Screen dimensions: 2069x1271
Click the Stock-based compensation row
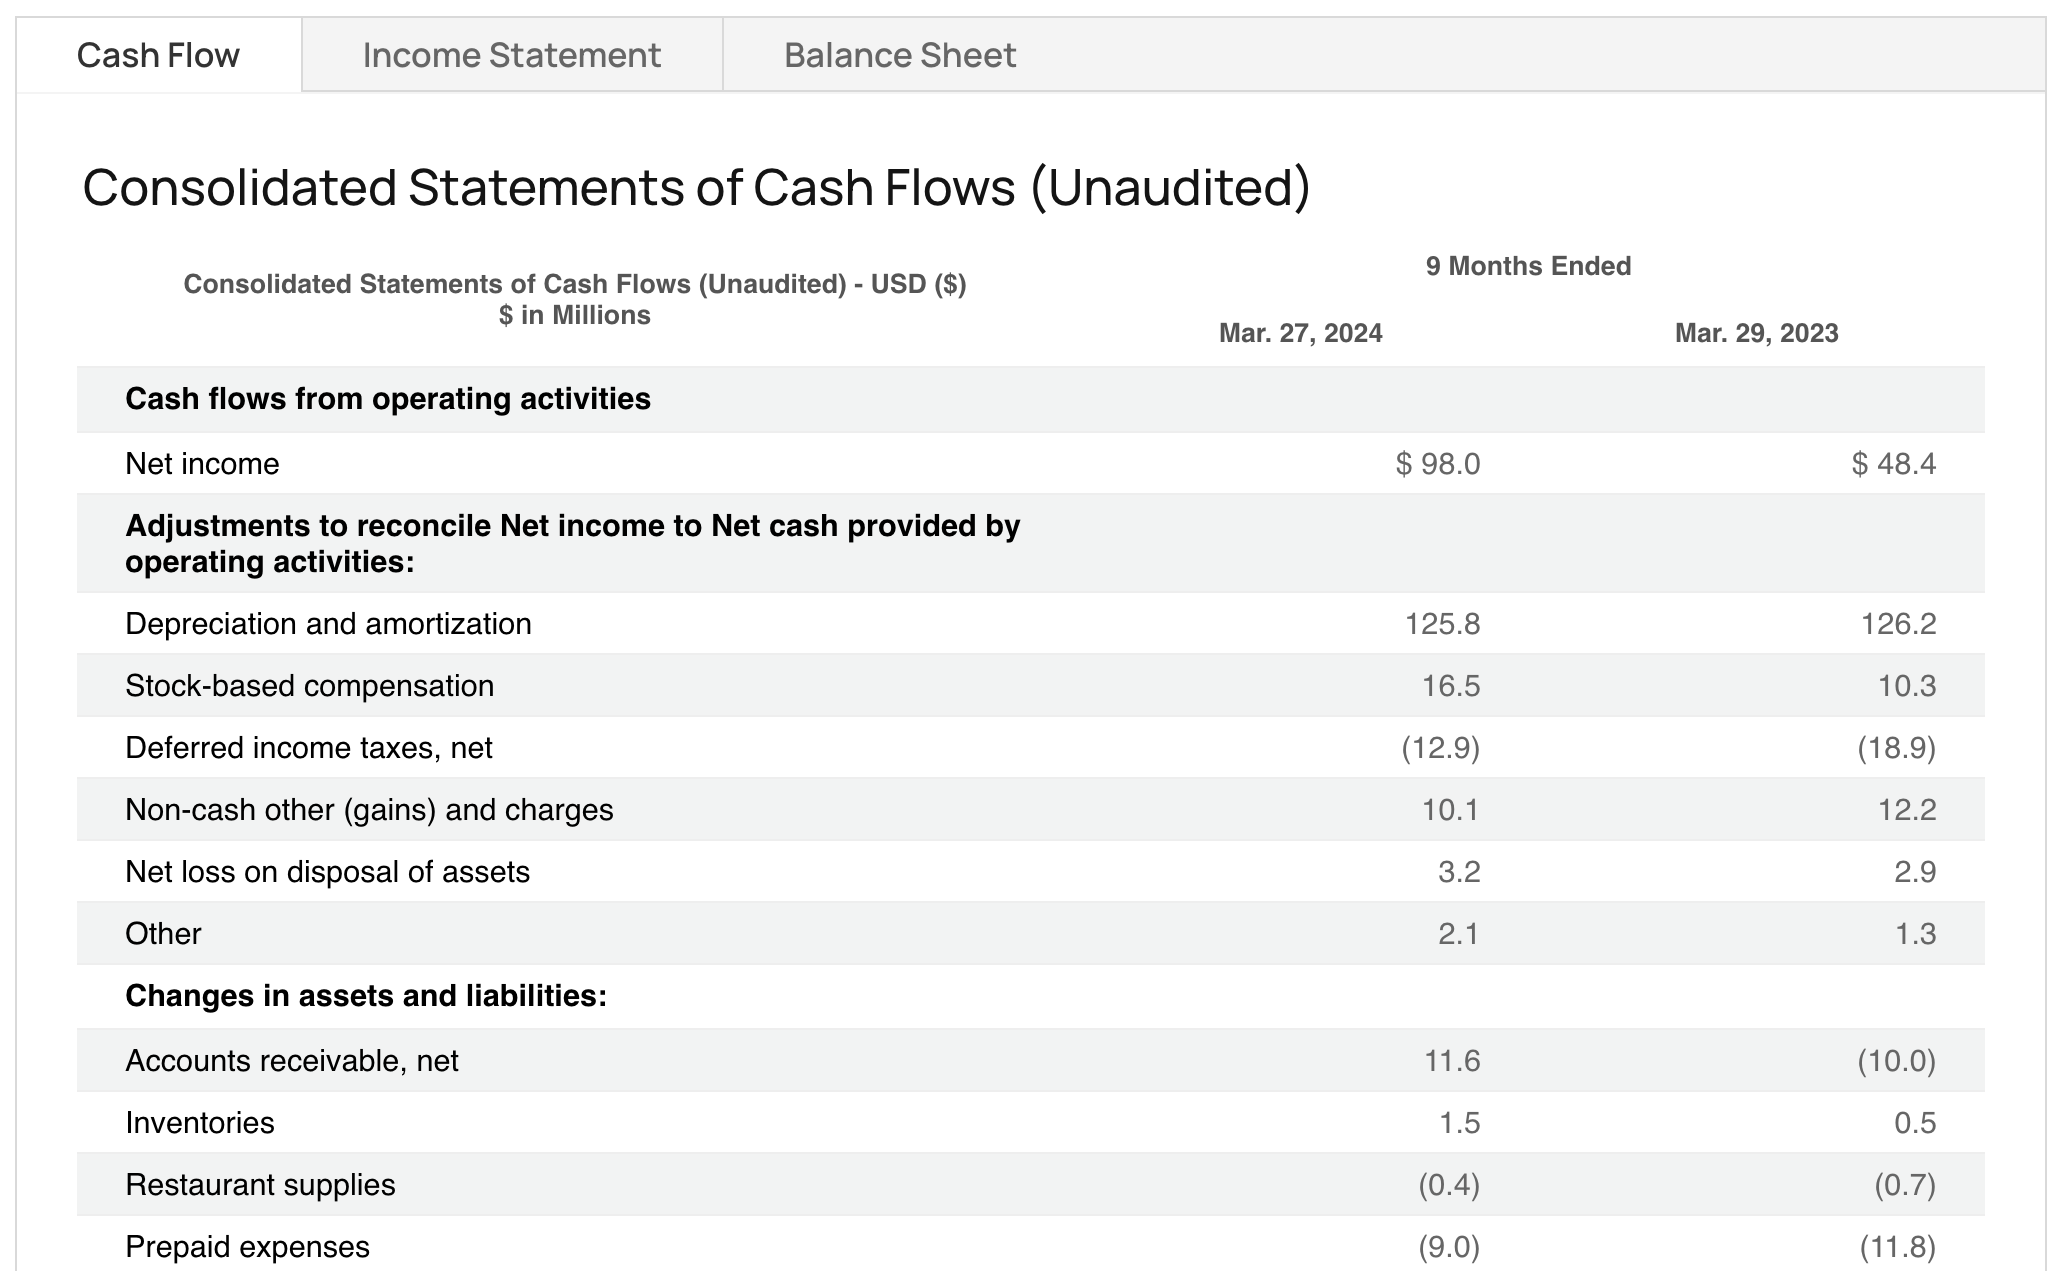(x=309, y=686)
